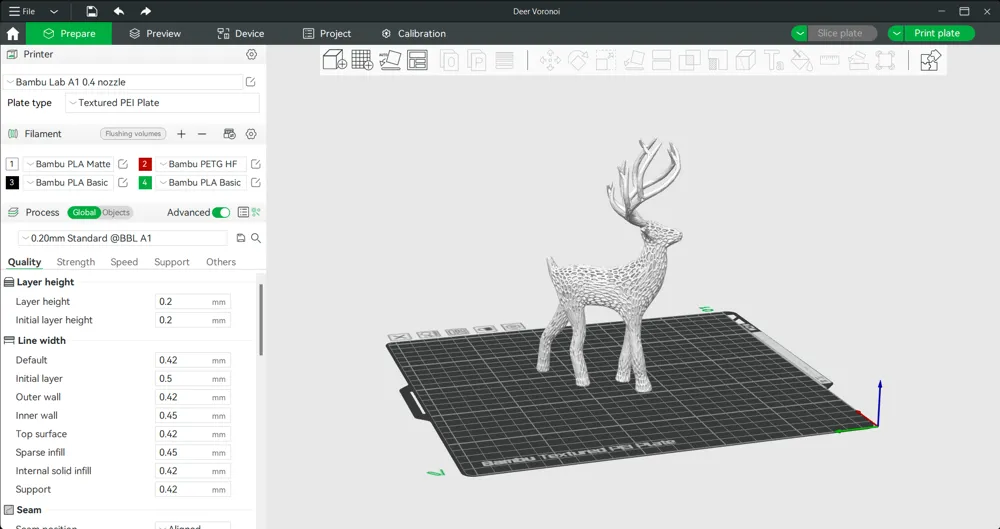Image resolution: width=1000 pixels, height=529 pixels.
Task: Save the 0.20mm Standard process preset
Action: 241,238
